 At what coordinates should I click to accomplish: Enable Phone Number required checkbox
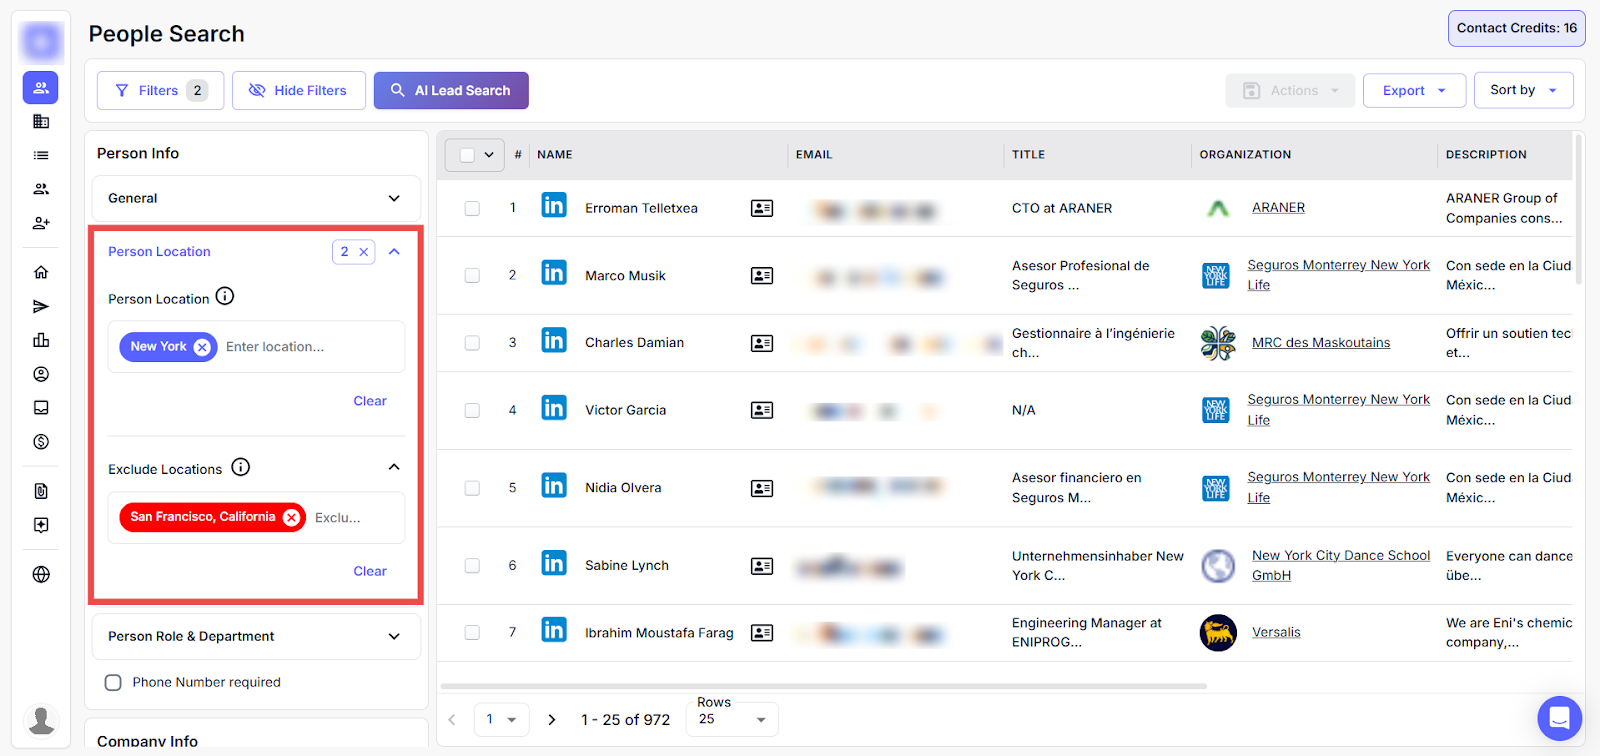click(113, 682)
